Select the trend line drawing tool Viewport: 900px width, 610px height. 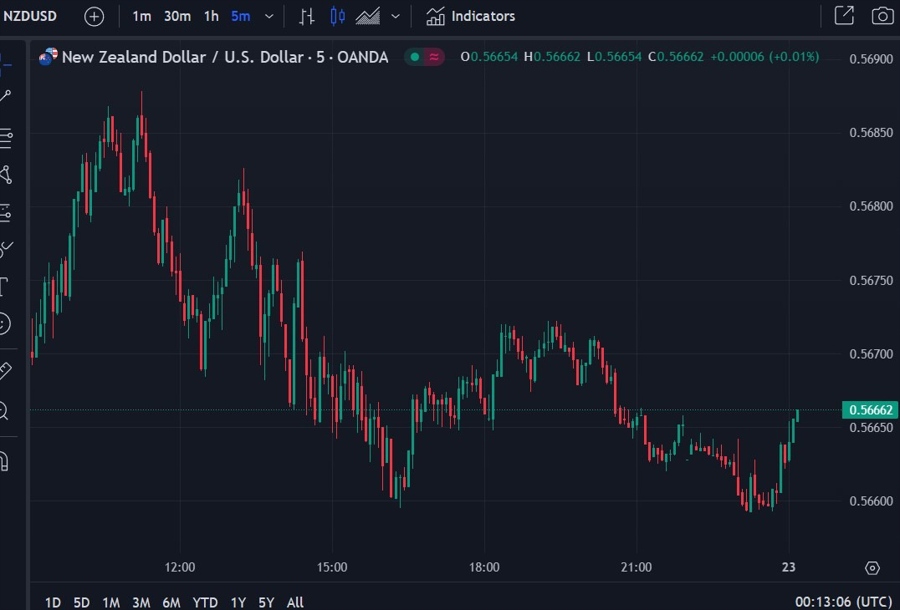tap(6, 96)
